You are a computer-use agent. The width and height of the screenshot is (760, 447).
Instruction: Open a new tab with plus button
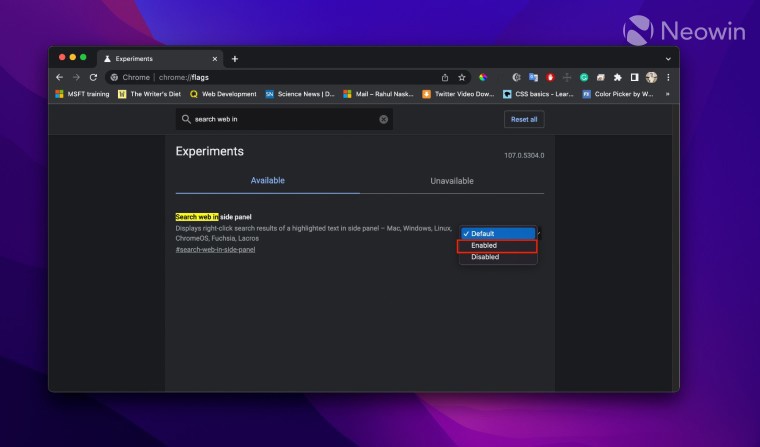click(x=235, y=59)
